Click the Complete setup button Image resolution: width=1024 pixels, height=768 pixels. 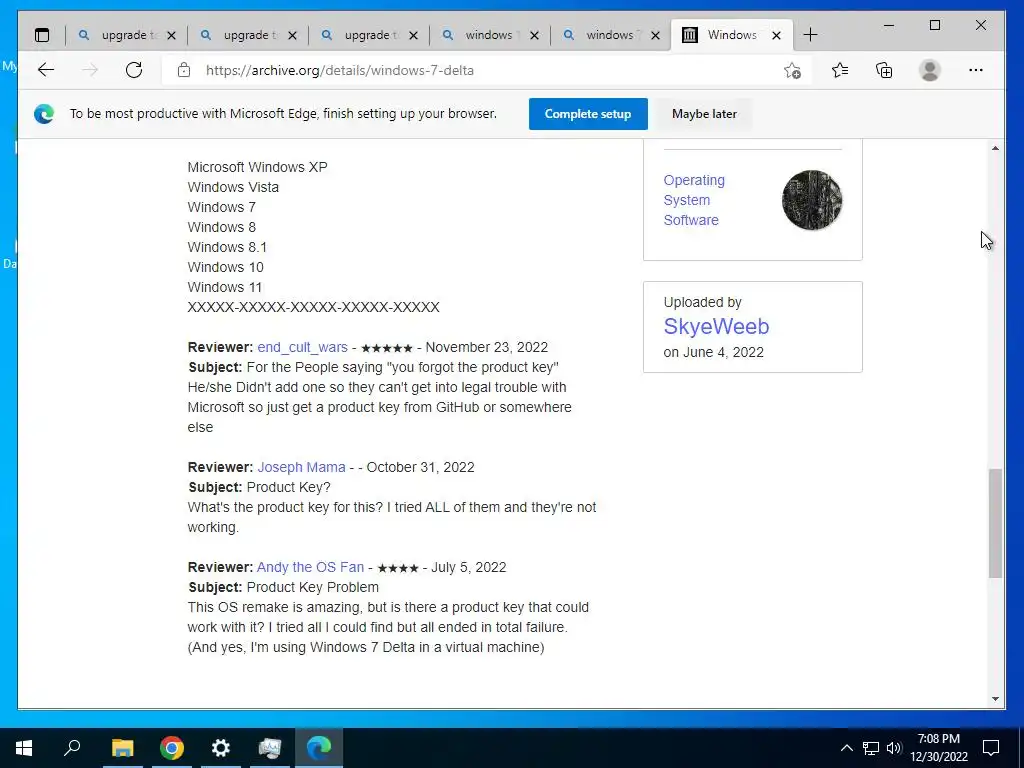[x=588, y=114]
